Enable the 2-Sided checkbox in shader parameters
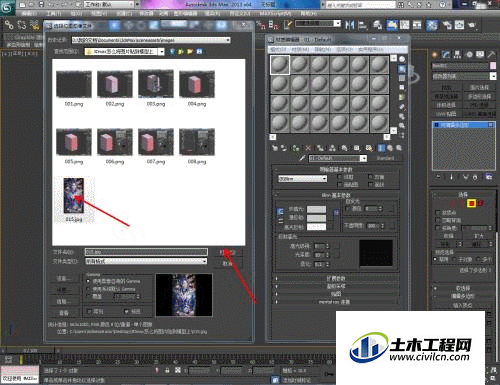 [370, 177]
